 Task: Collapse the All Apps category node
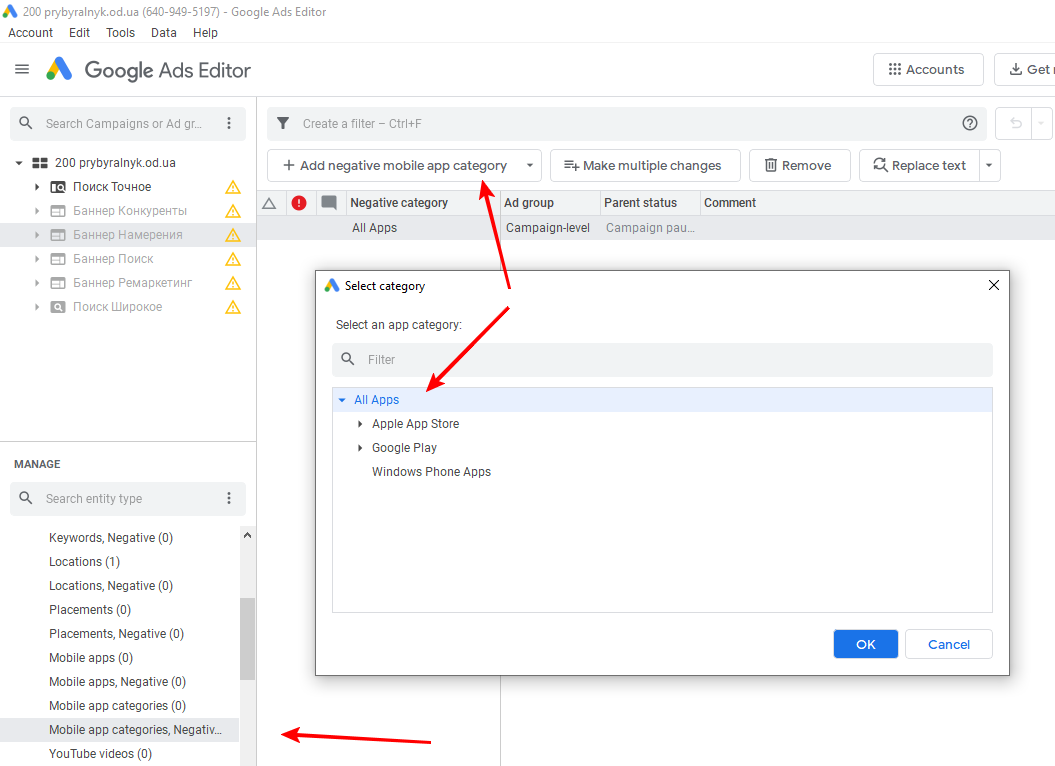coord(342,400)
